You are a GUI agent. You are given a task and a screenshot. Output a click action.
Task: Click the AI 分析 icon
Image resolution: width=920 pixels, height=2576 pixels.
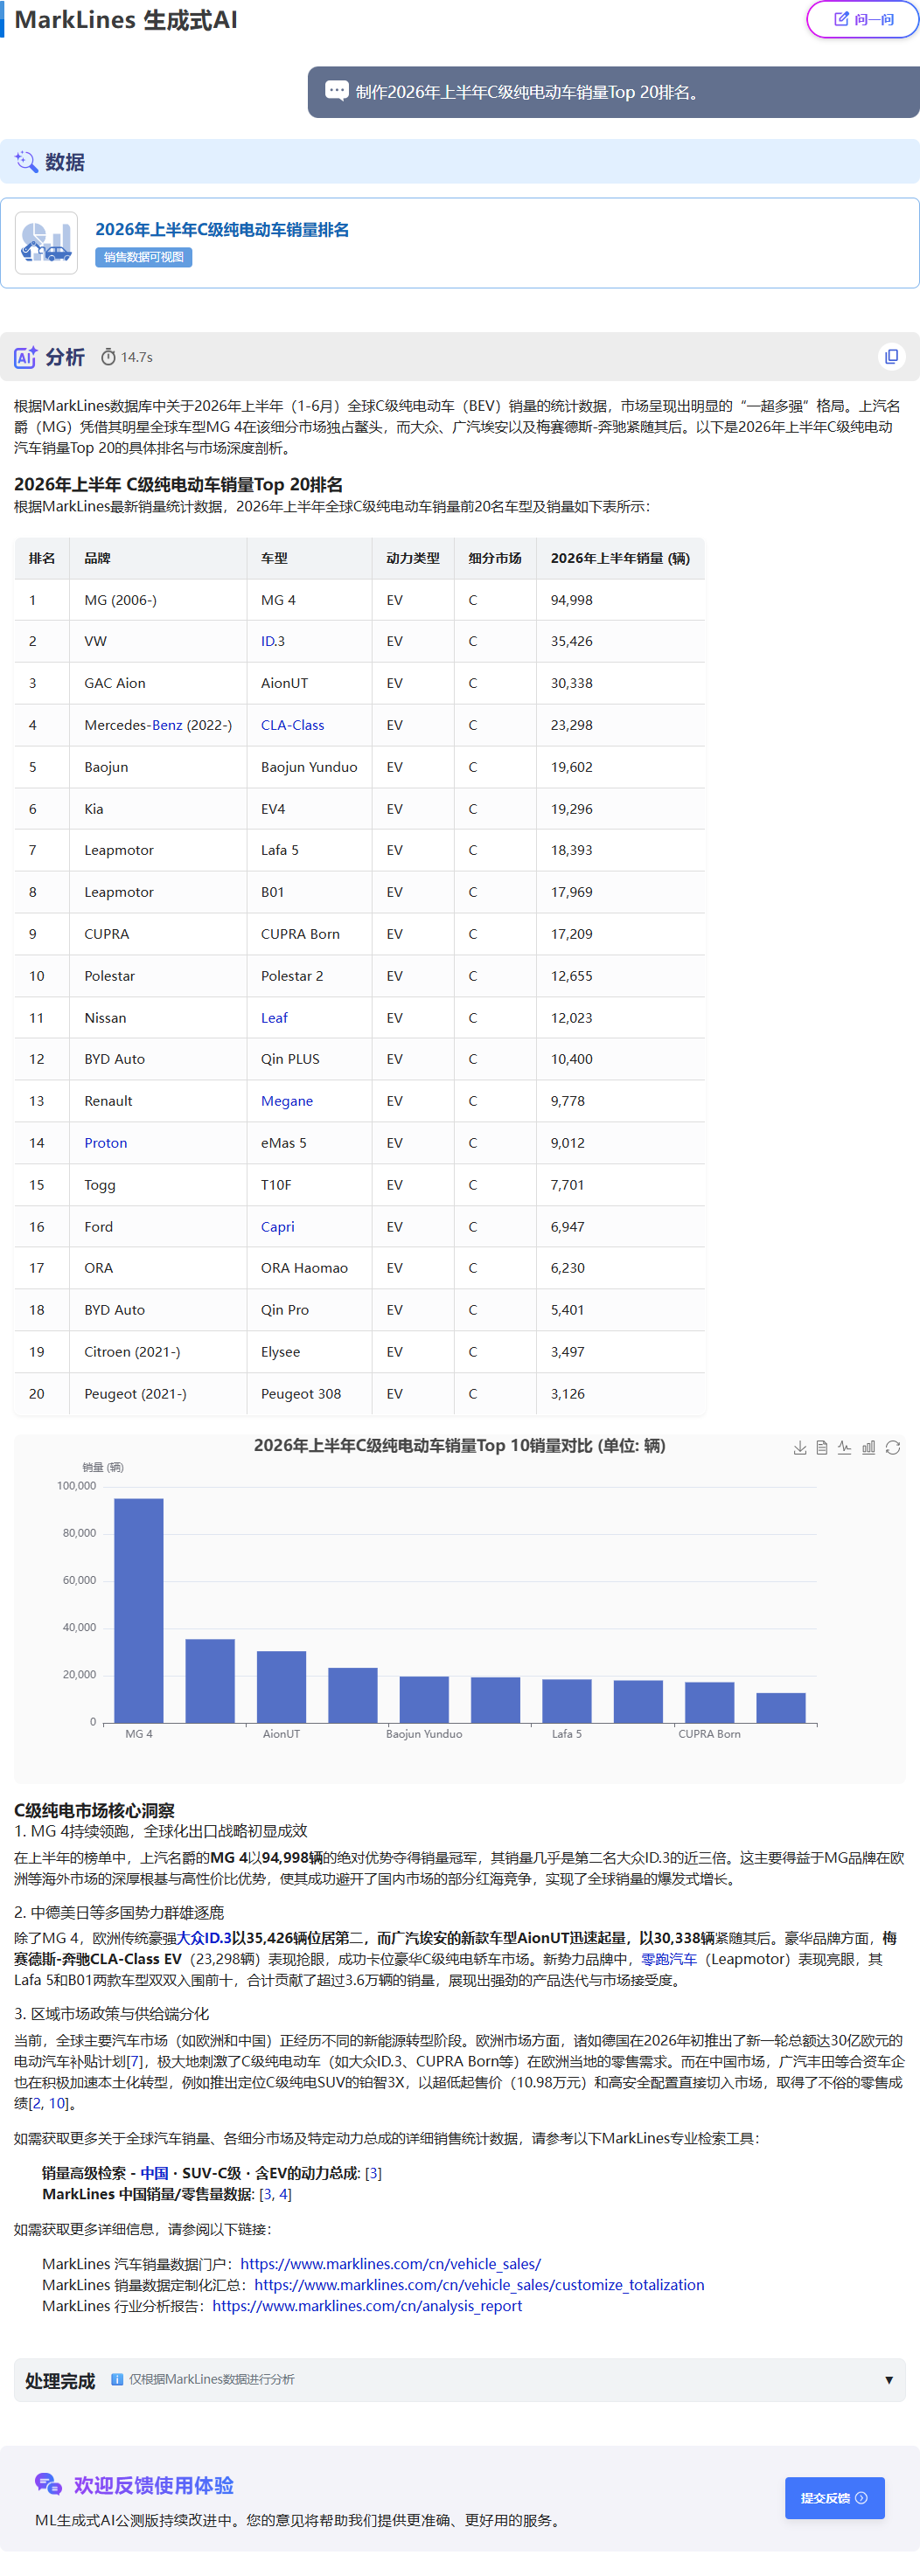coord(25,357)
